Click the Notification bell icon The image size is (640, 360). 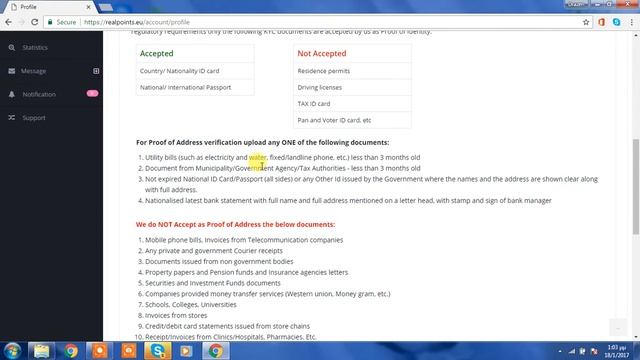(x=11, y=94)
